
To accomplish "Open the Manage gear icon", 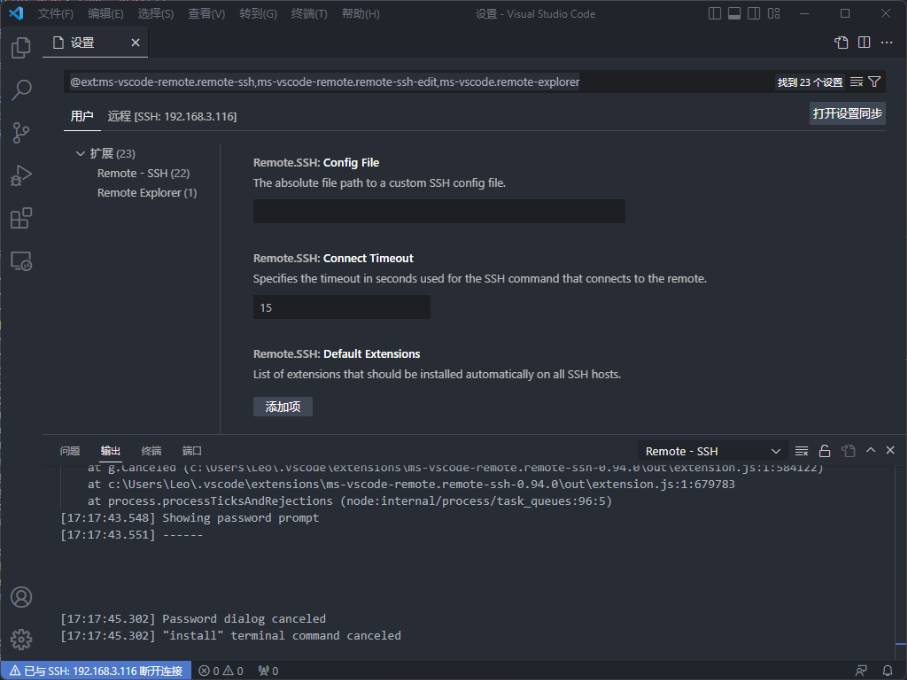I will 21,640.
